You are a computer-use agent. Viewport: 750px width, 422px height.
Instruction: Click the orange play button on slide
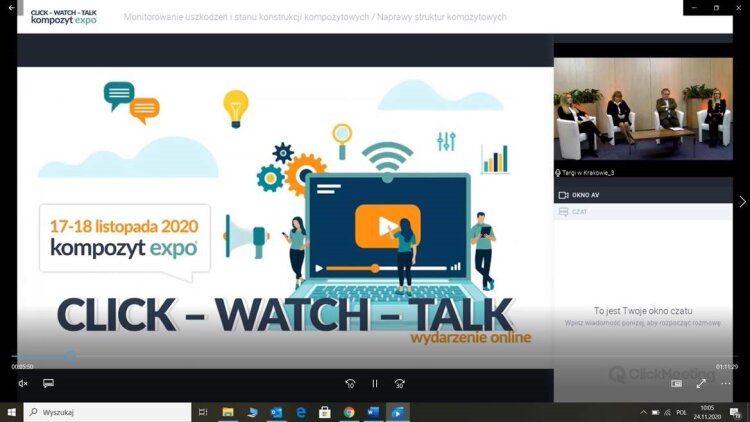point(387,226)
